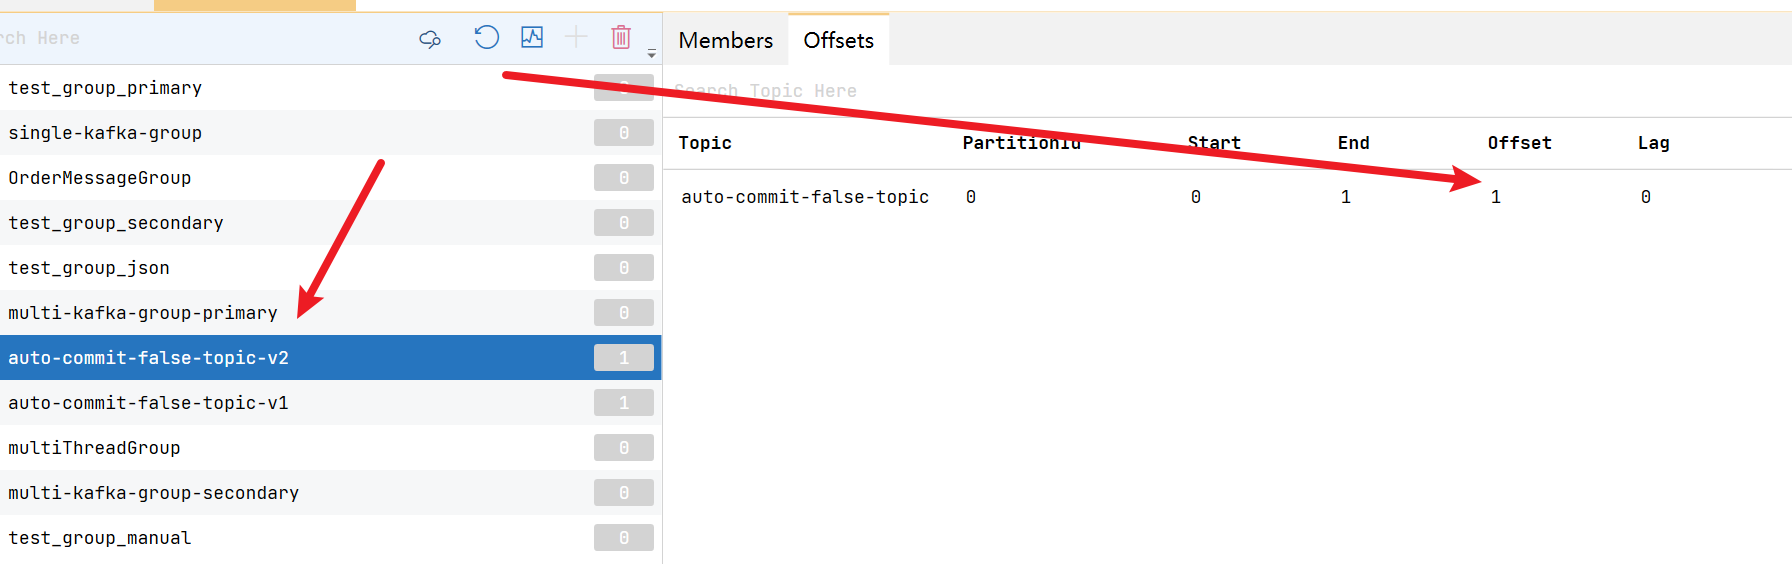The width and height of the screenshot is (1792, 564).
Task: Click the Topic column header
Action: pos(705,143)
